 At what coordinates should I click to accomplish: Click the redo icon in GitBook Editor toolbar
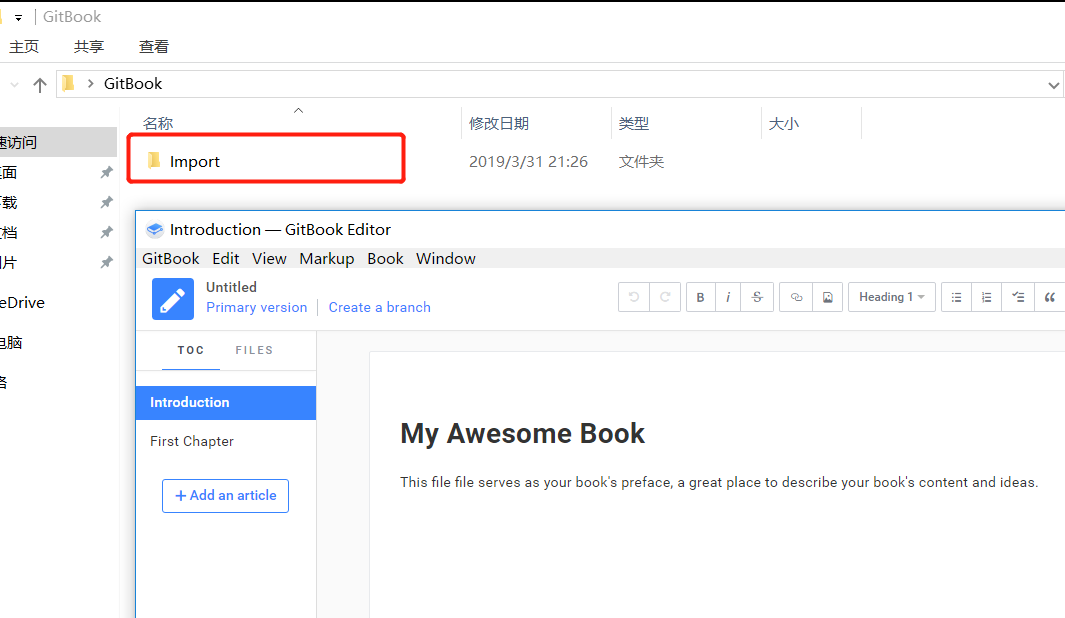tap(665, 297)
